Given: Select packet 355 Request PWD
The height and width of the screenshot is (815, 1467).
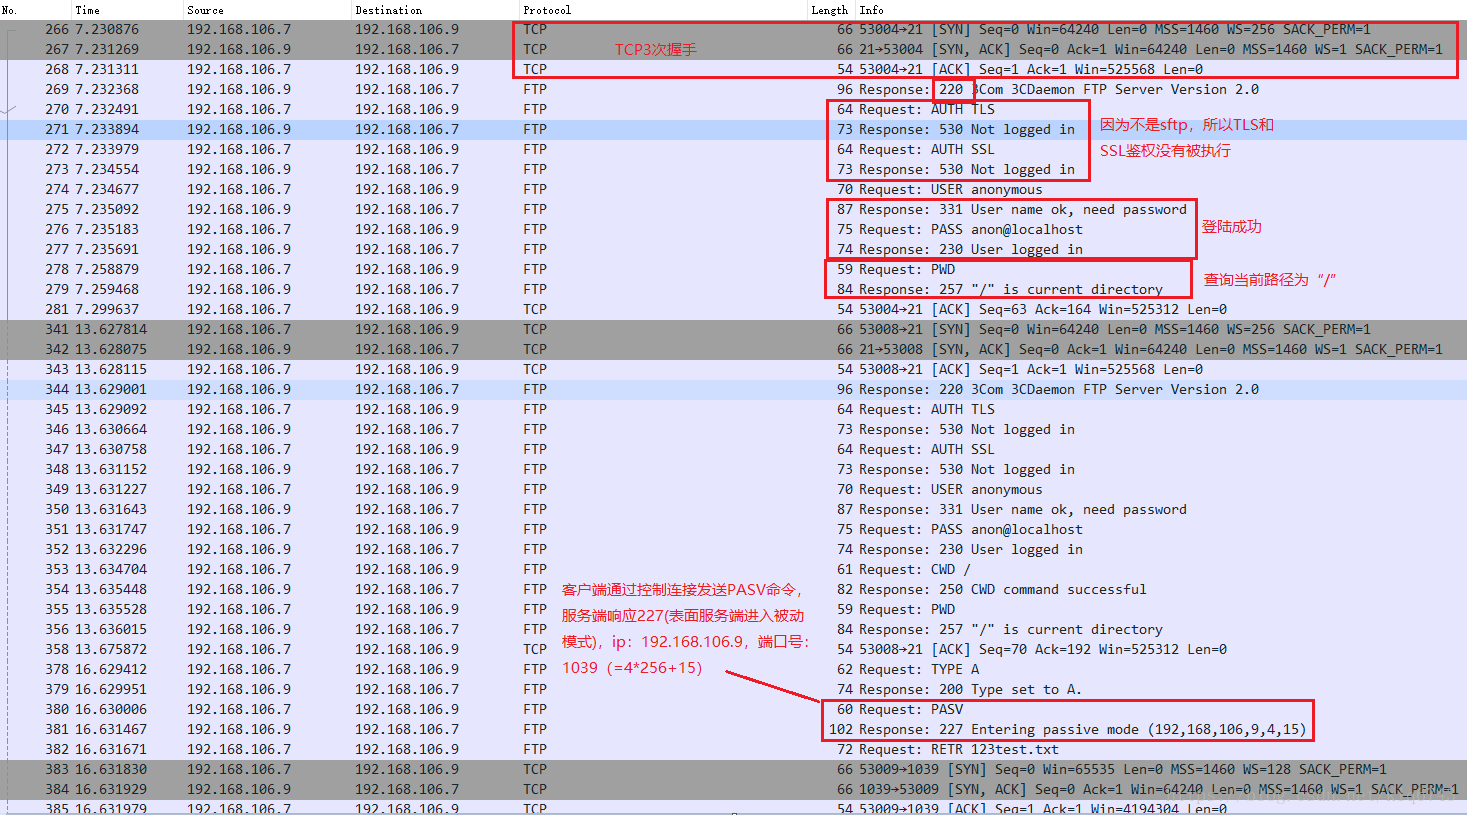Looking at the screenshot, I should pos(733,609).
